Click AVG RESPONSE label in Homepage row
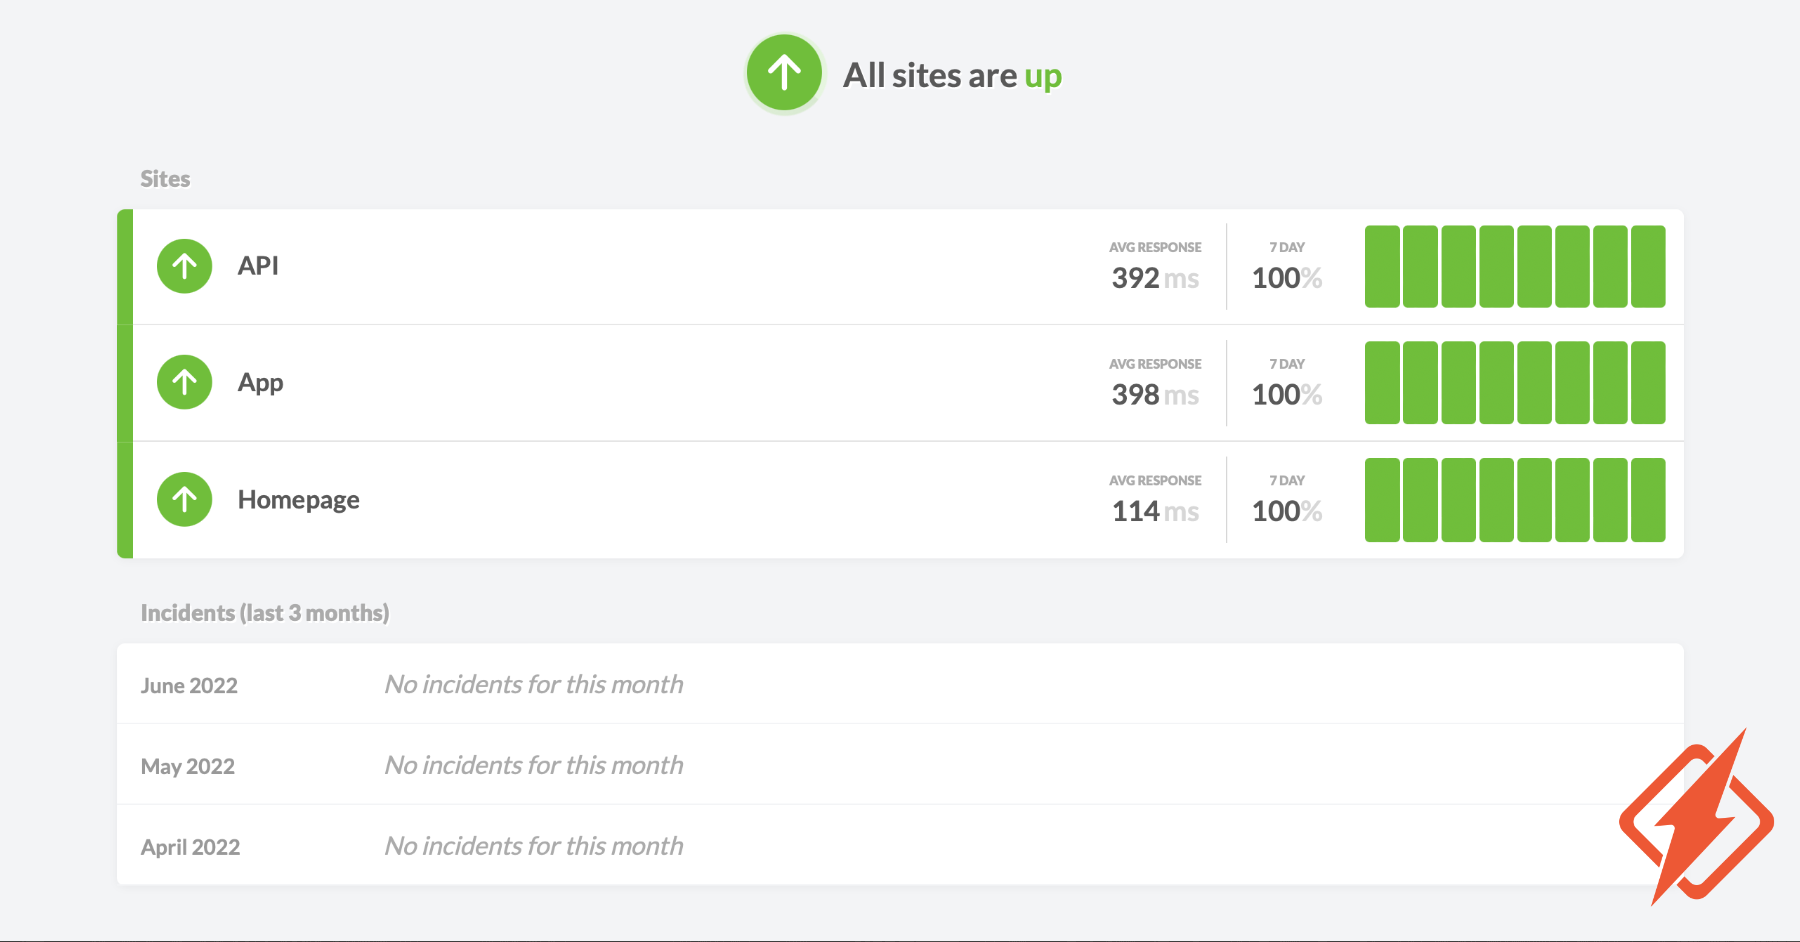This screenshot has height=942, width=1800. pyautogui.click(x=1155, y=481)
